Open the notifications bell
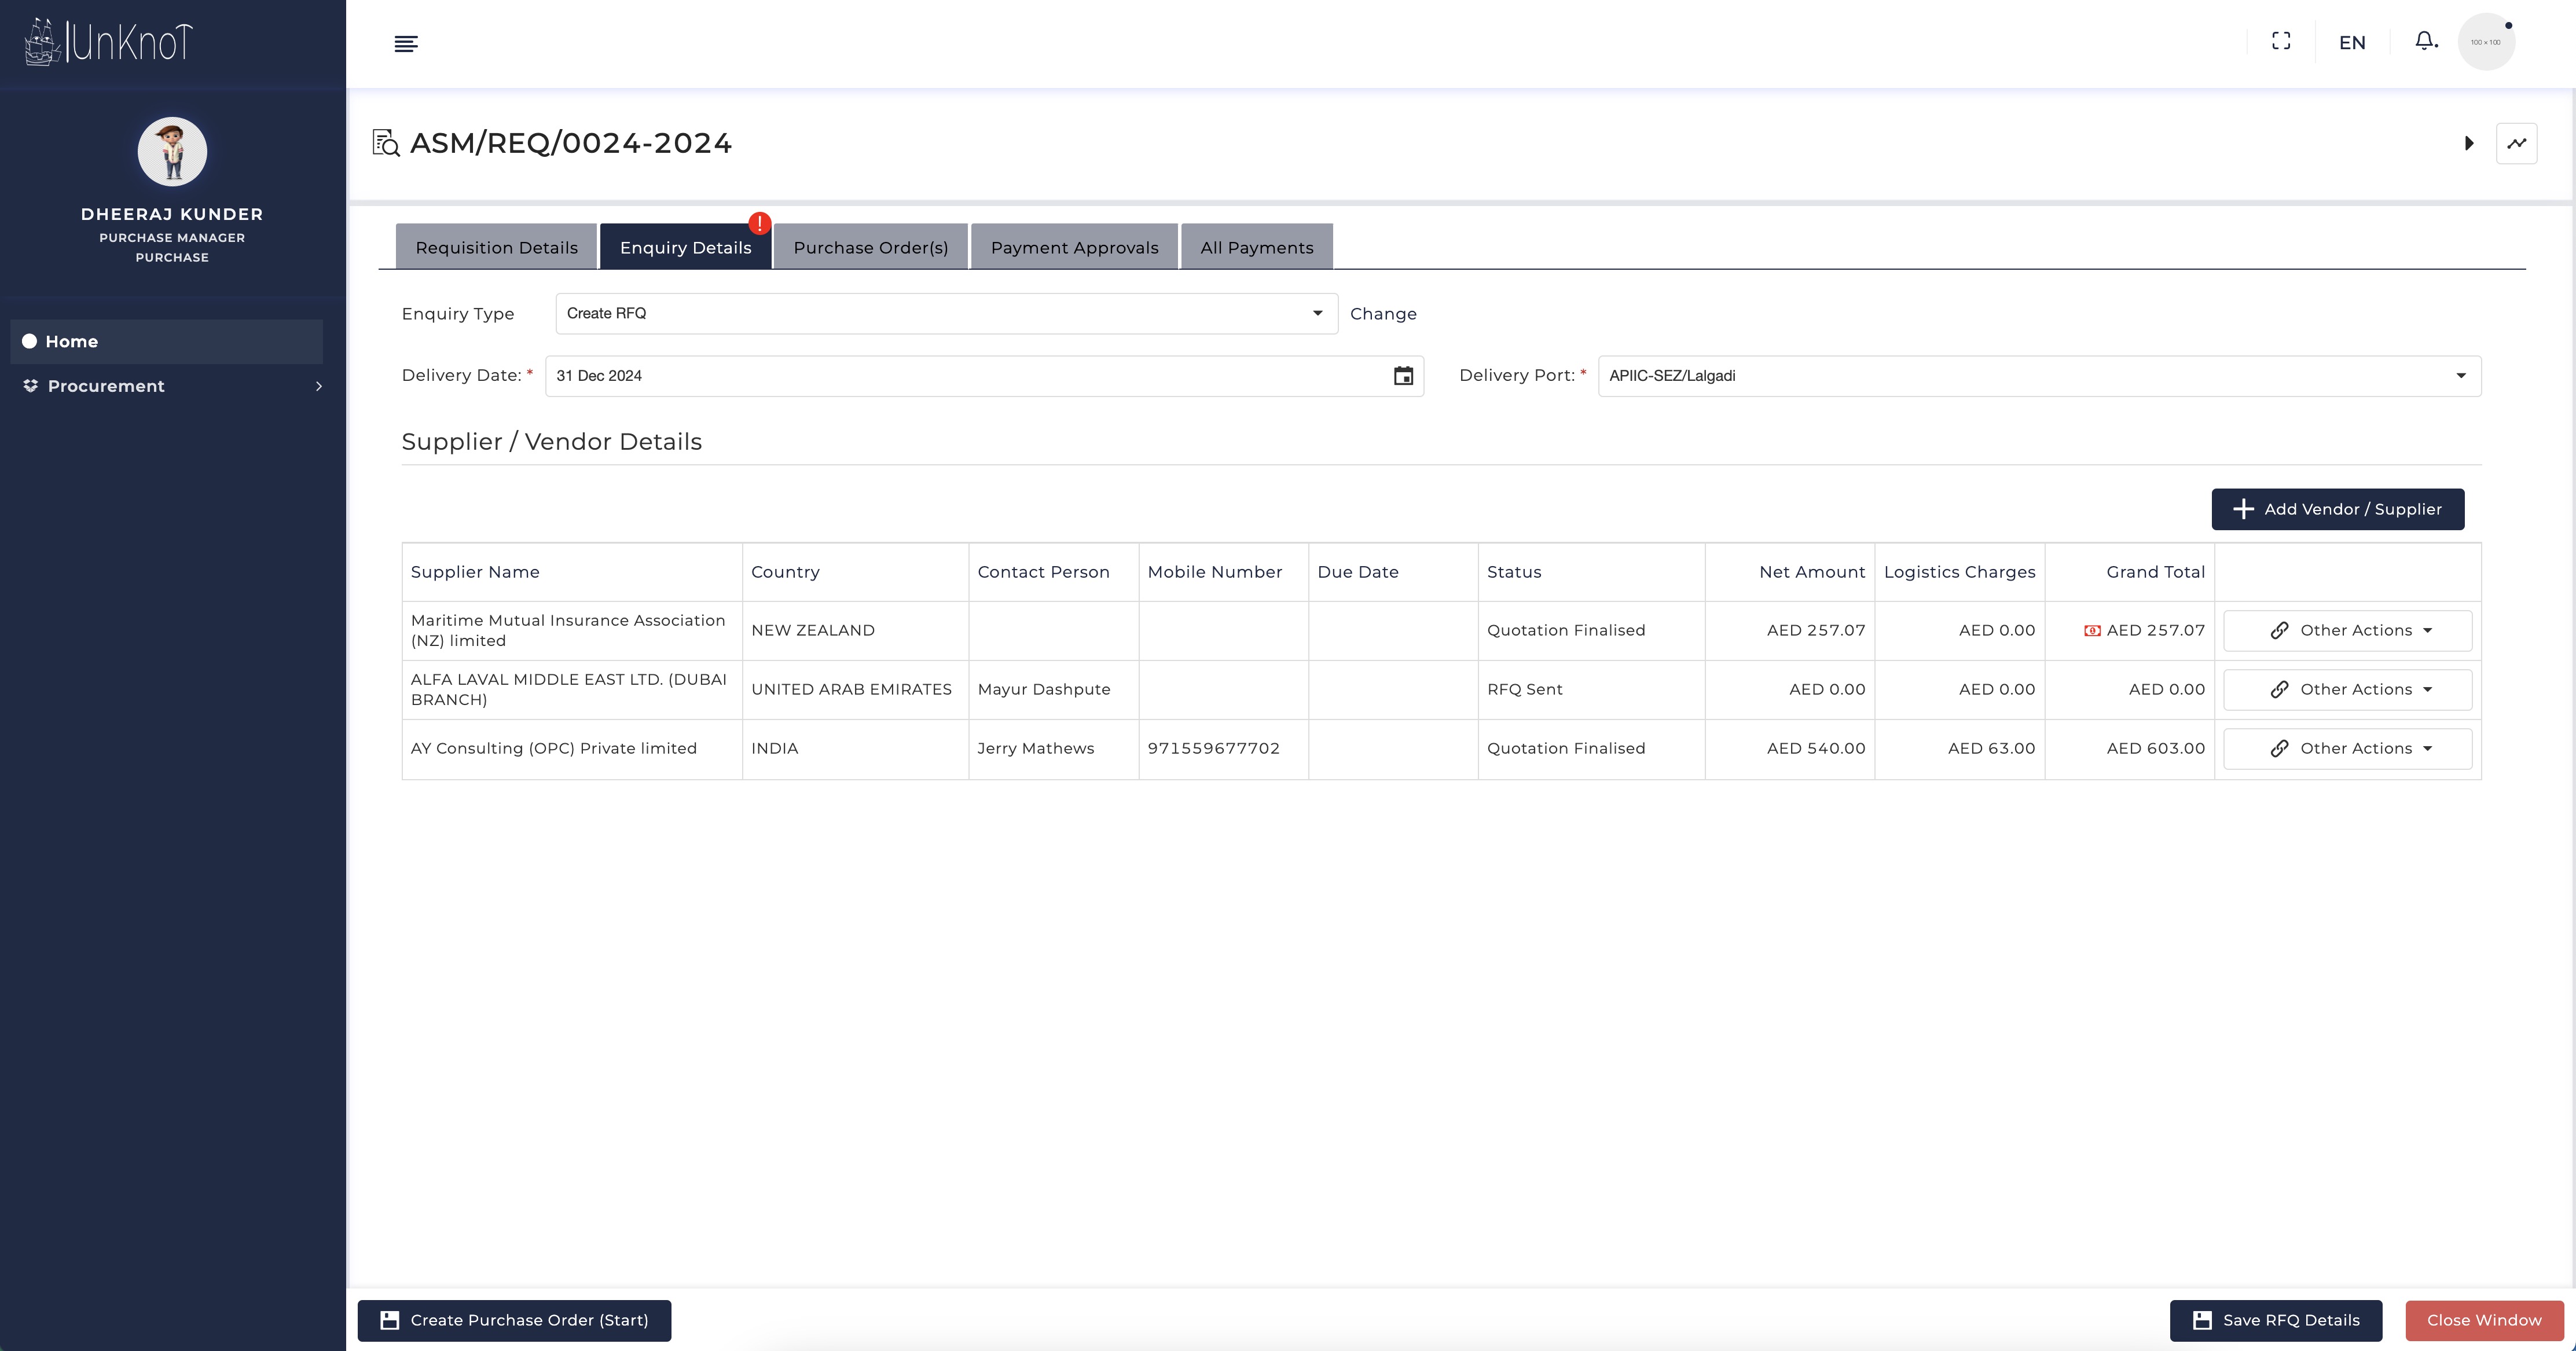 click(x=2425, y=41)
